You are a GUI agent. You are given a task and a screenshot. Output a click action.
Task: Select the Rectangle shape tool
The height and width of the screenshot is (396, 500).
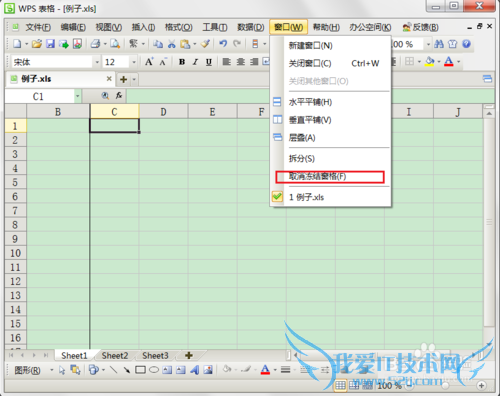140,370
